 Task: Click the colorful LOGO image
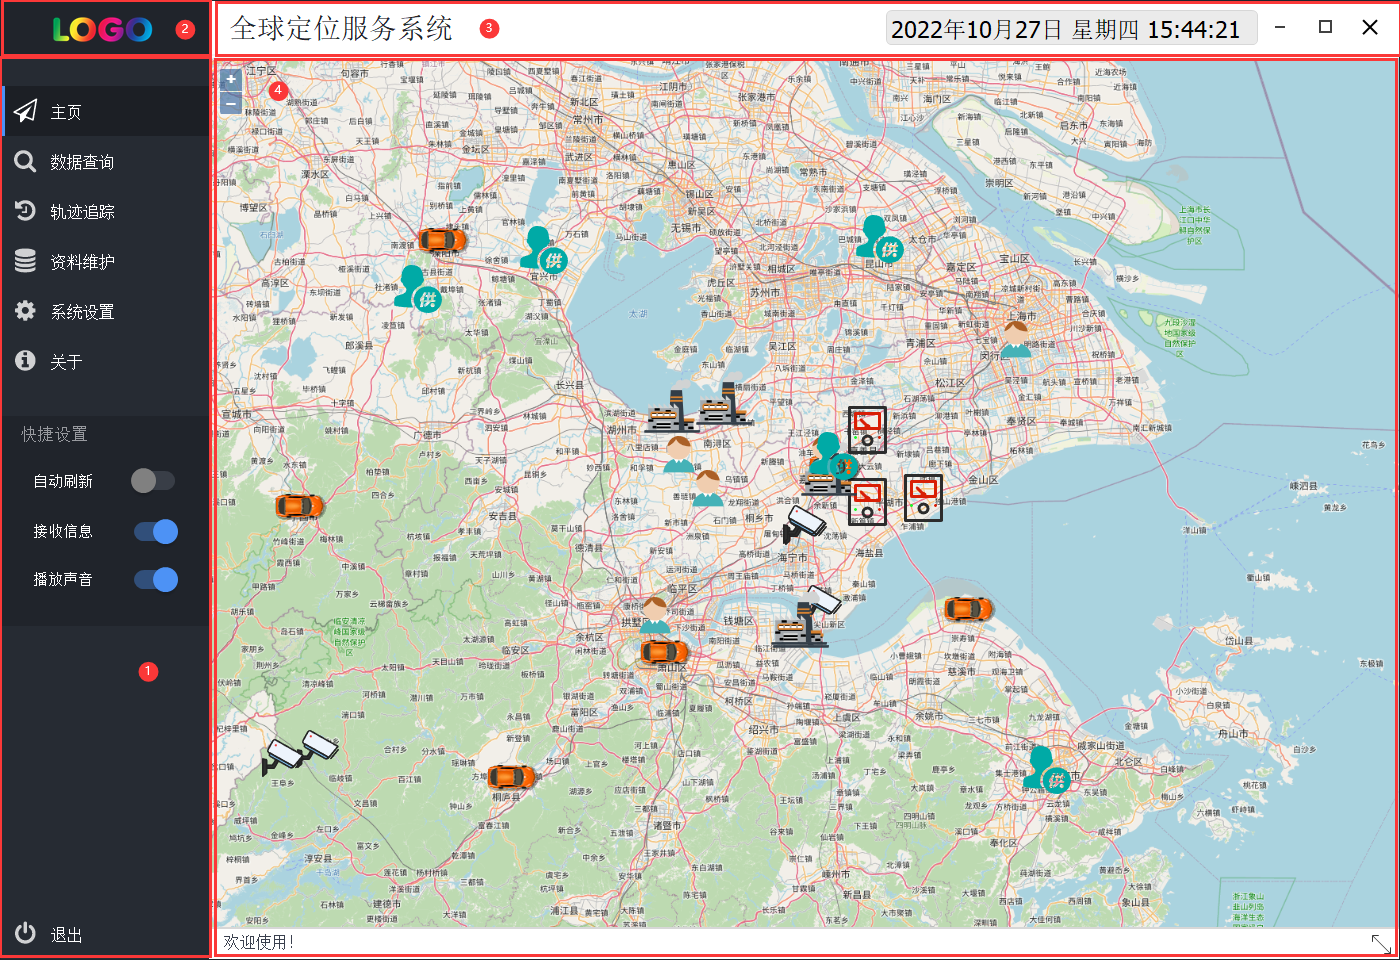103,29
